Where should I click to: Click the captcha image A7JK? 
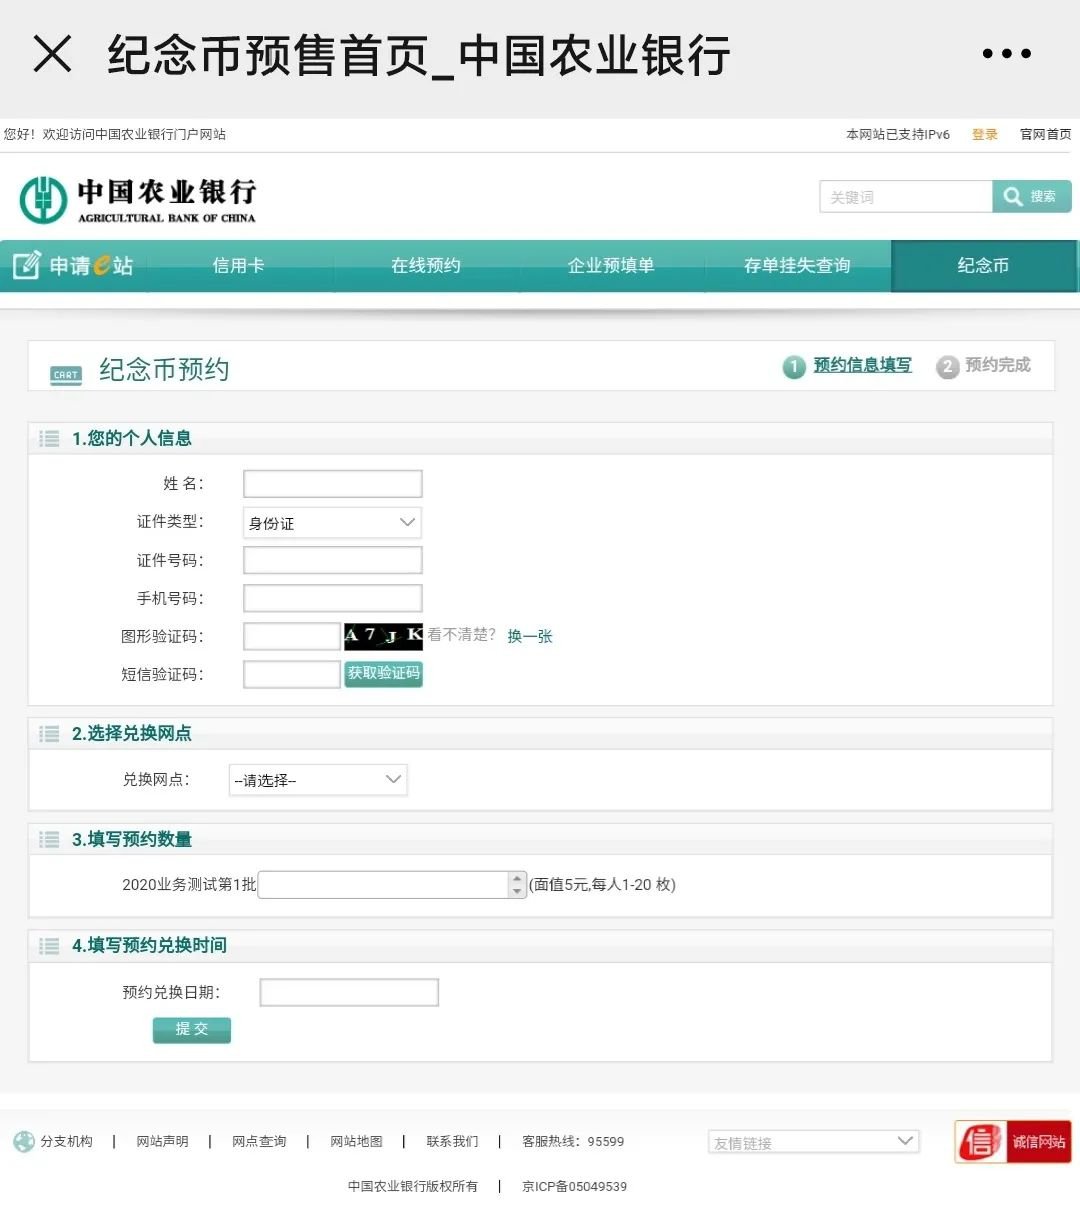point(383,636)
